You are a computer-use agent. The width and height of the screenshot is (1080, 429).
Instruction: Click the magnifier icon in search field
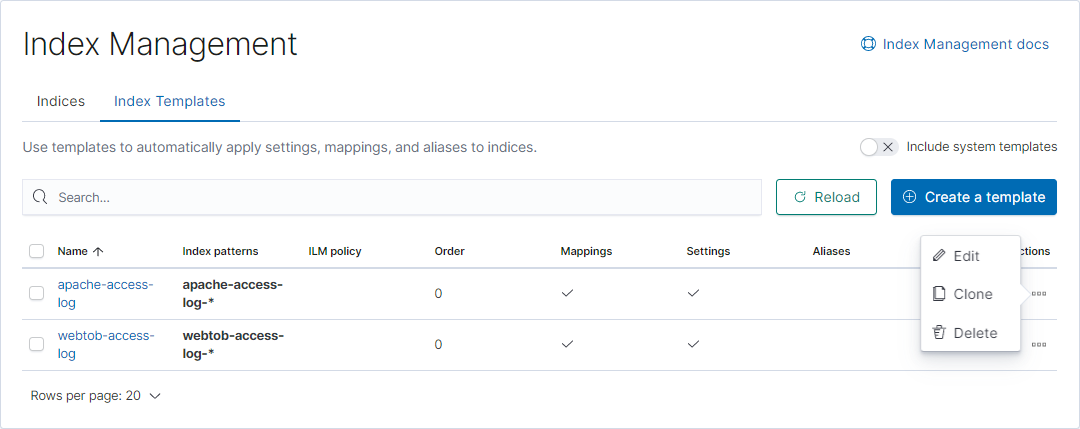40,197
